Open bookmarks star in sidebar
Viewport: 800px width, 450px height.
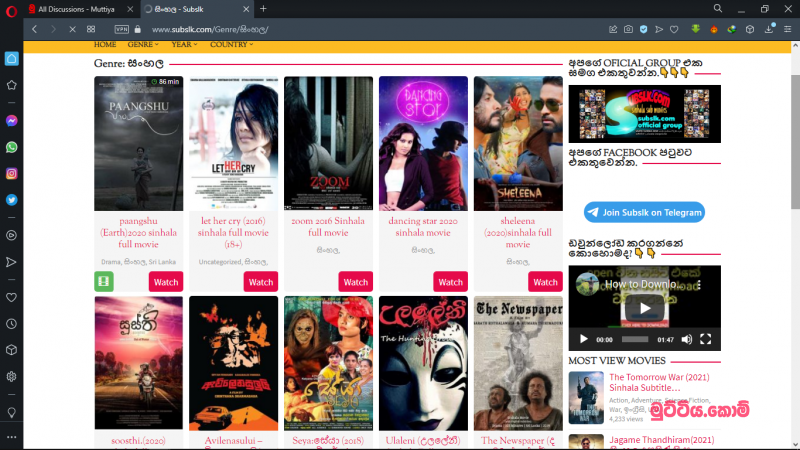11,85
